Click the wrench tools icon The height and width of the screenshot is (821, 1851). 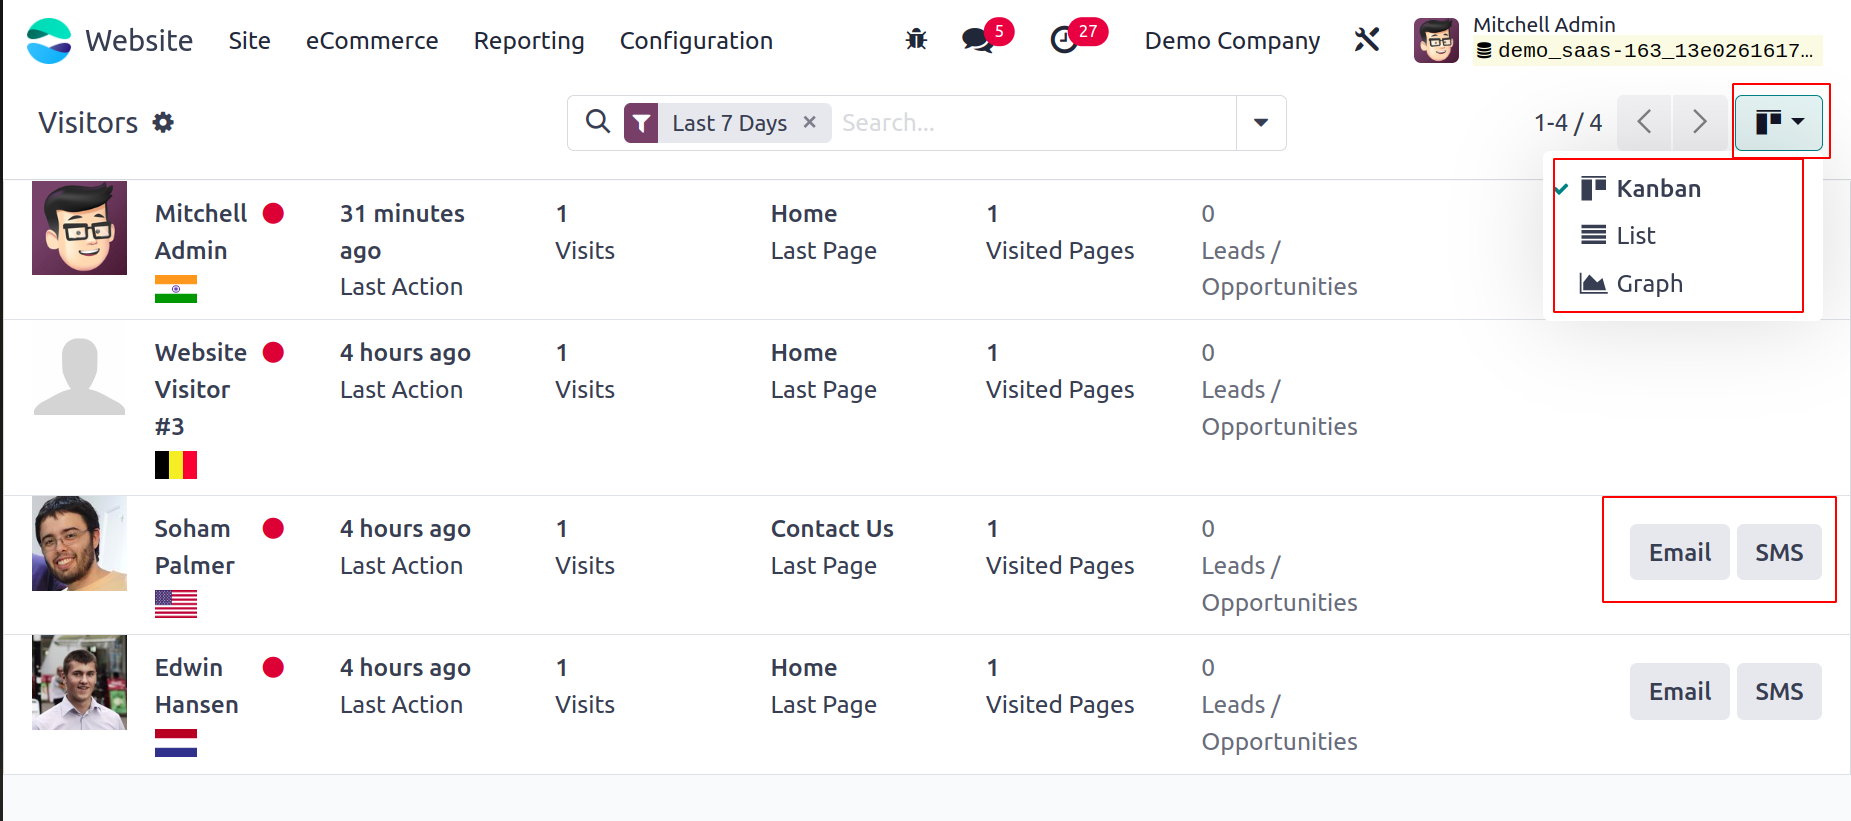(x=1367, y=40)
